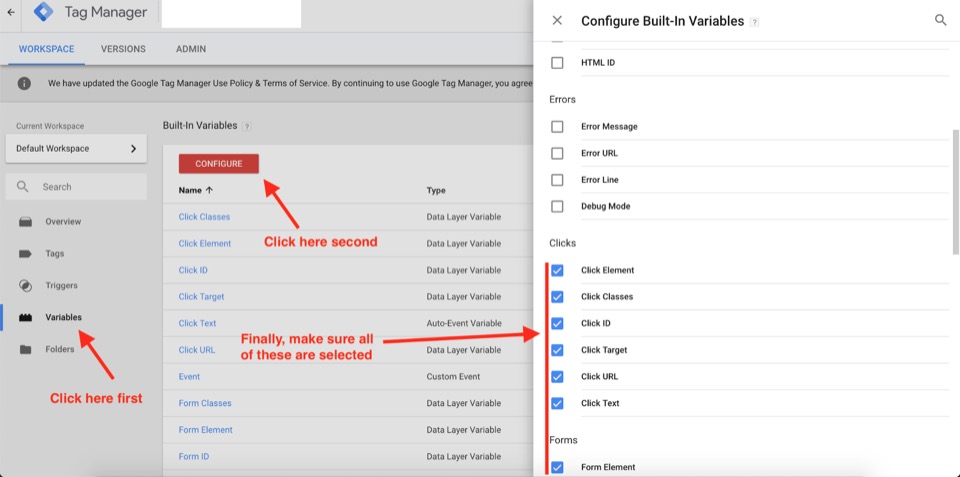This screenshot has height=477, width=960.
Task: Check the Debug Mode checkbox
Action: coord(557,206)
